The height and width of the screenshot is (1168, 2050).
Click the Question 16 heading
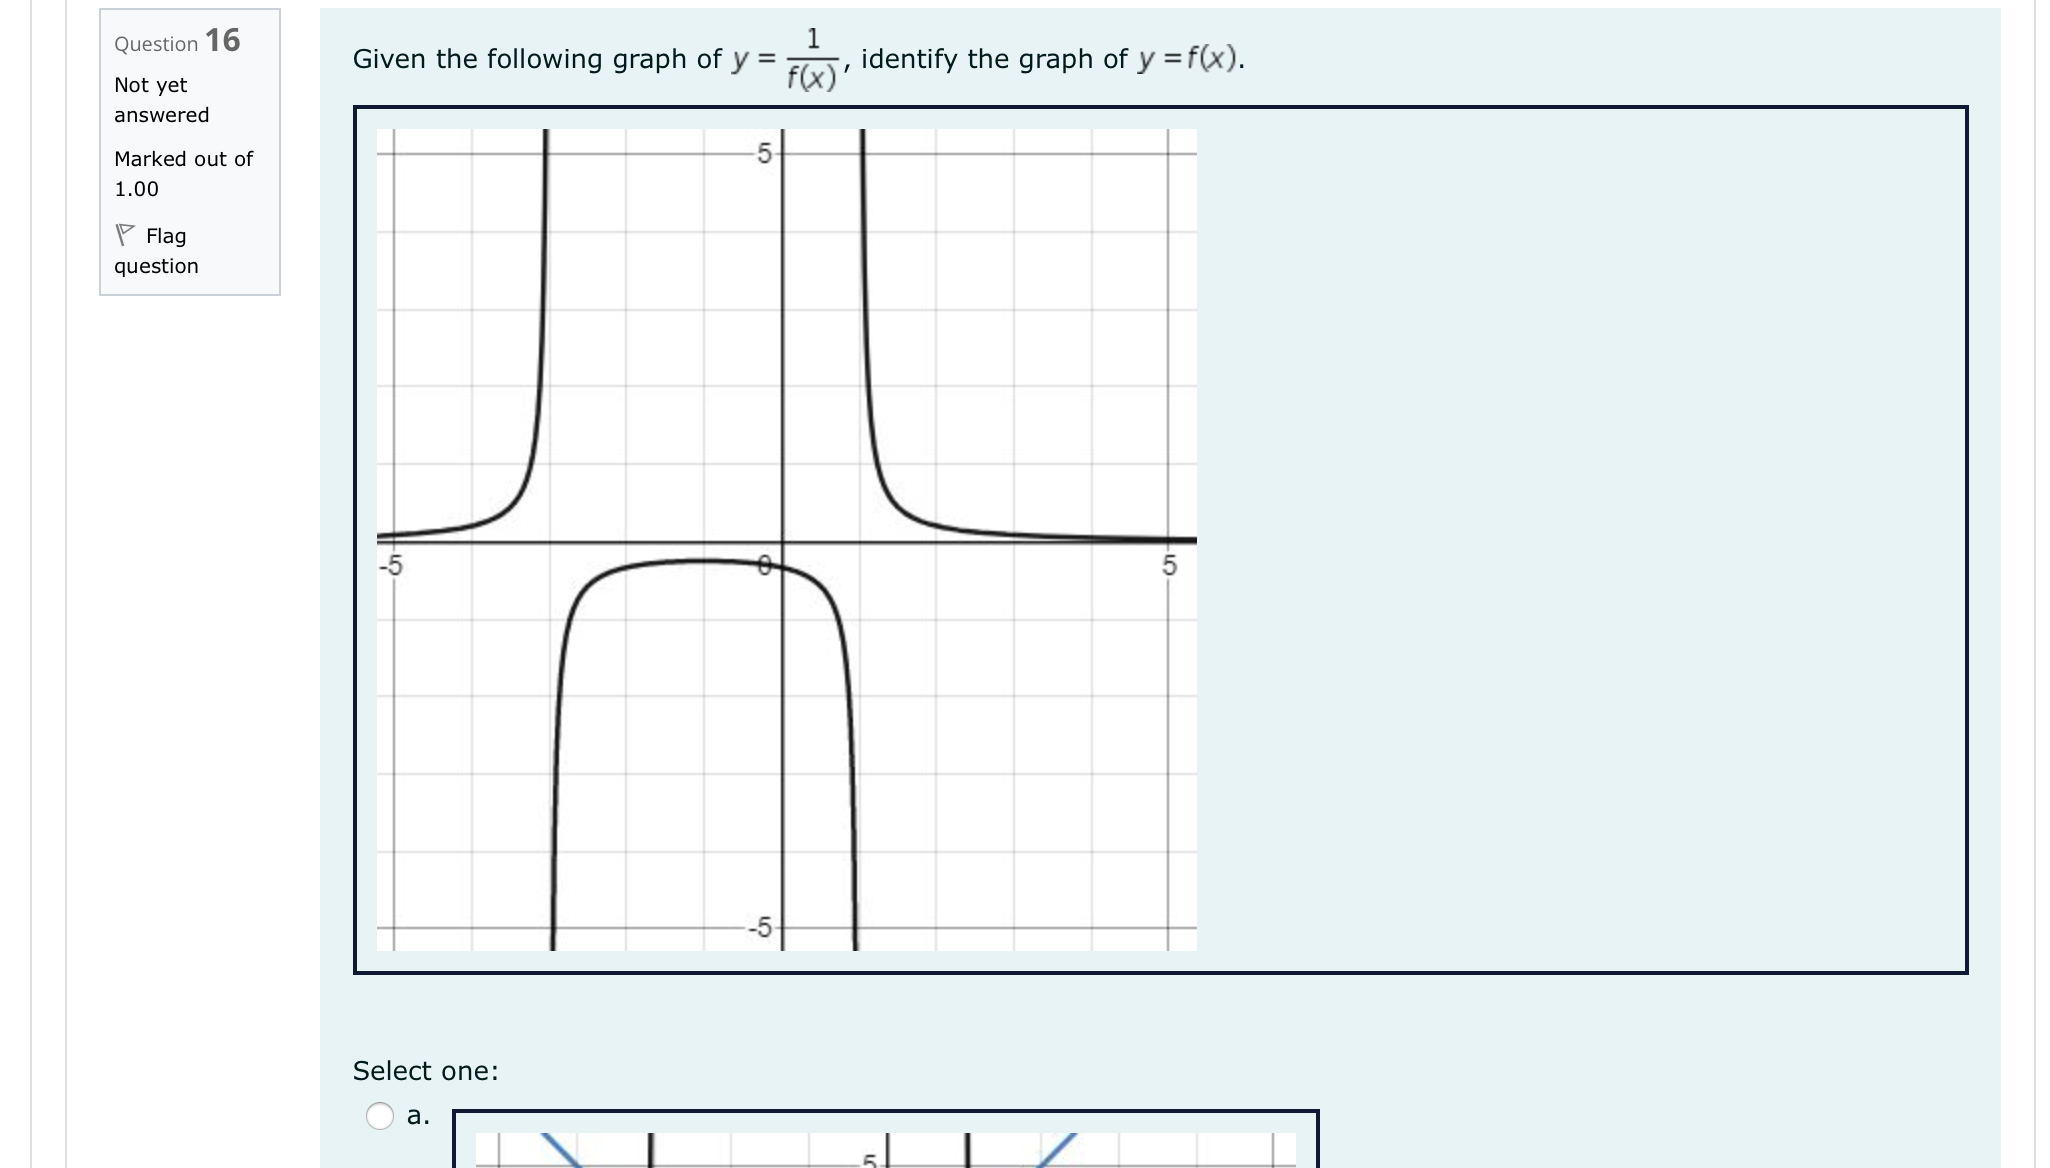click(176, 42)
